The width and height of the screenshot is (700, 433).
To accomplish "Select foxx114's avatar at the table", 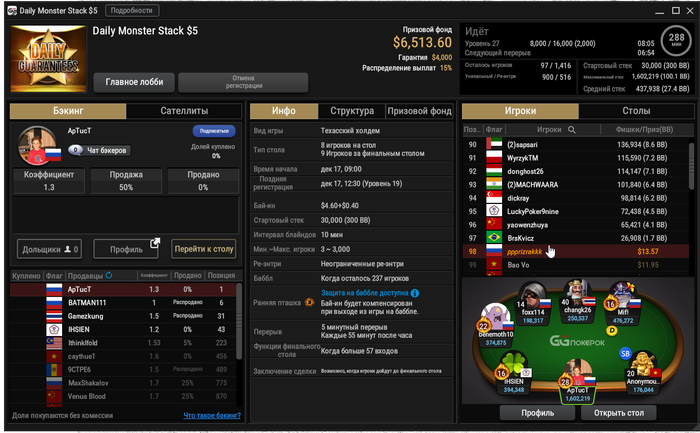I will 533,295.
